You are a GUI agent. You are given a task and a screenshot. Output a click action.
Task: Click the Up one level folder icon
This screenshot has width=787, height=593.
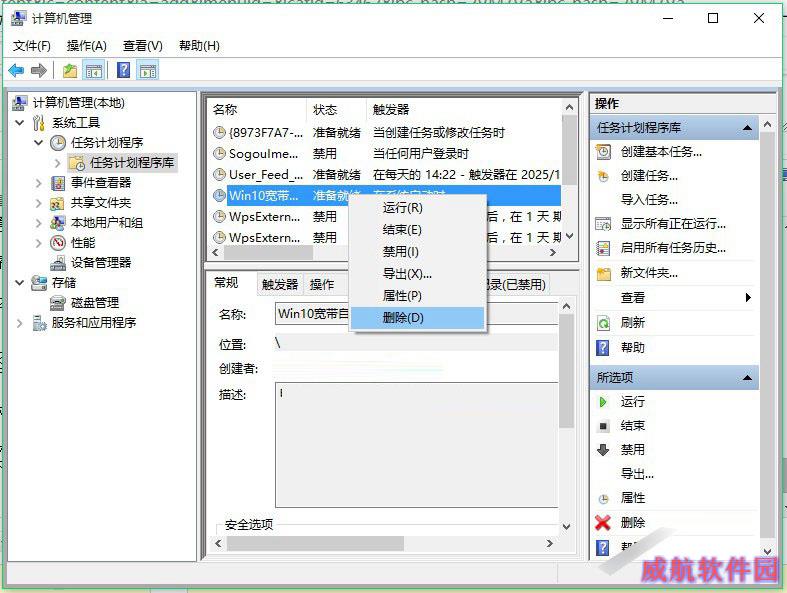[70, 71]
